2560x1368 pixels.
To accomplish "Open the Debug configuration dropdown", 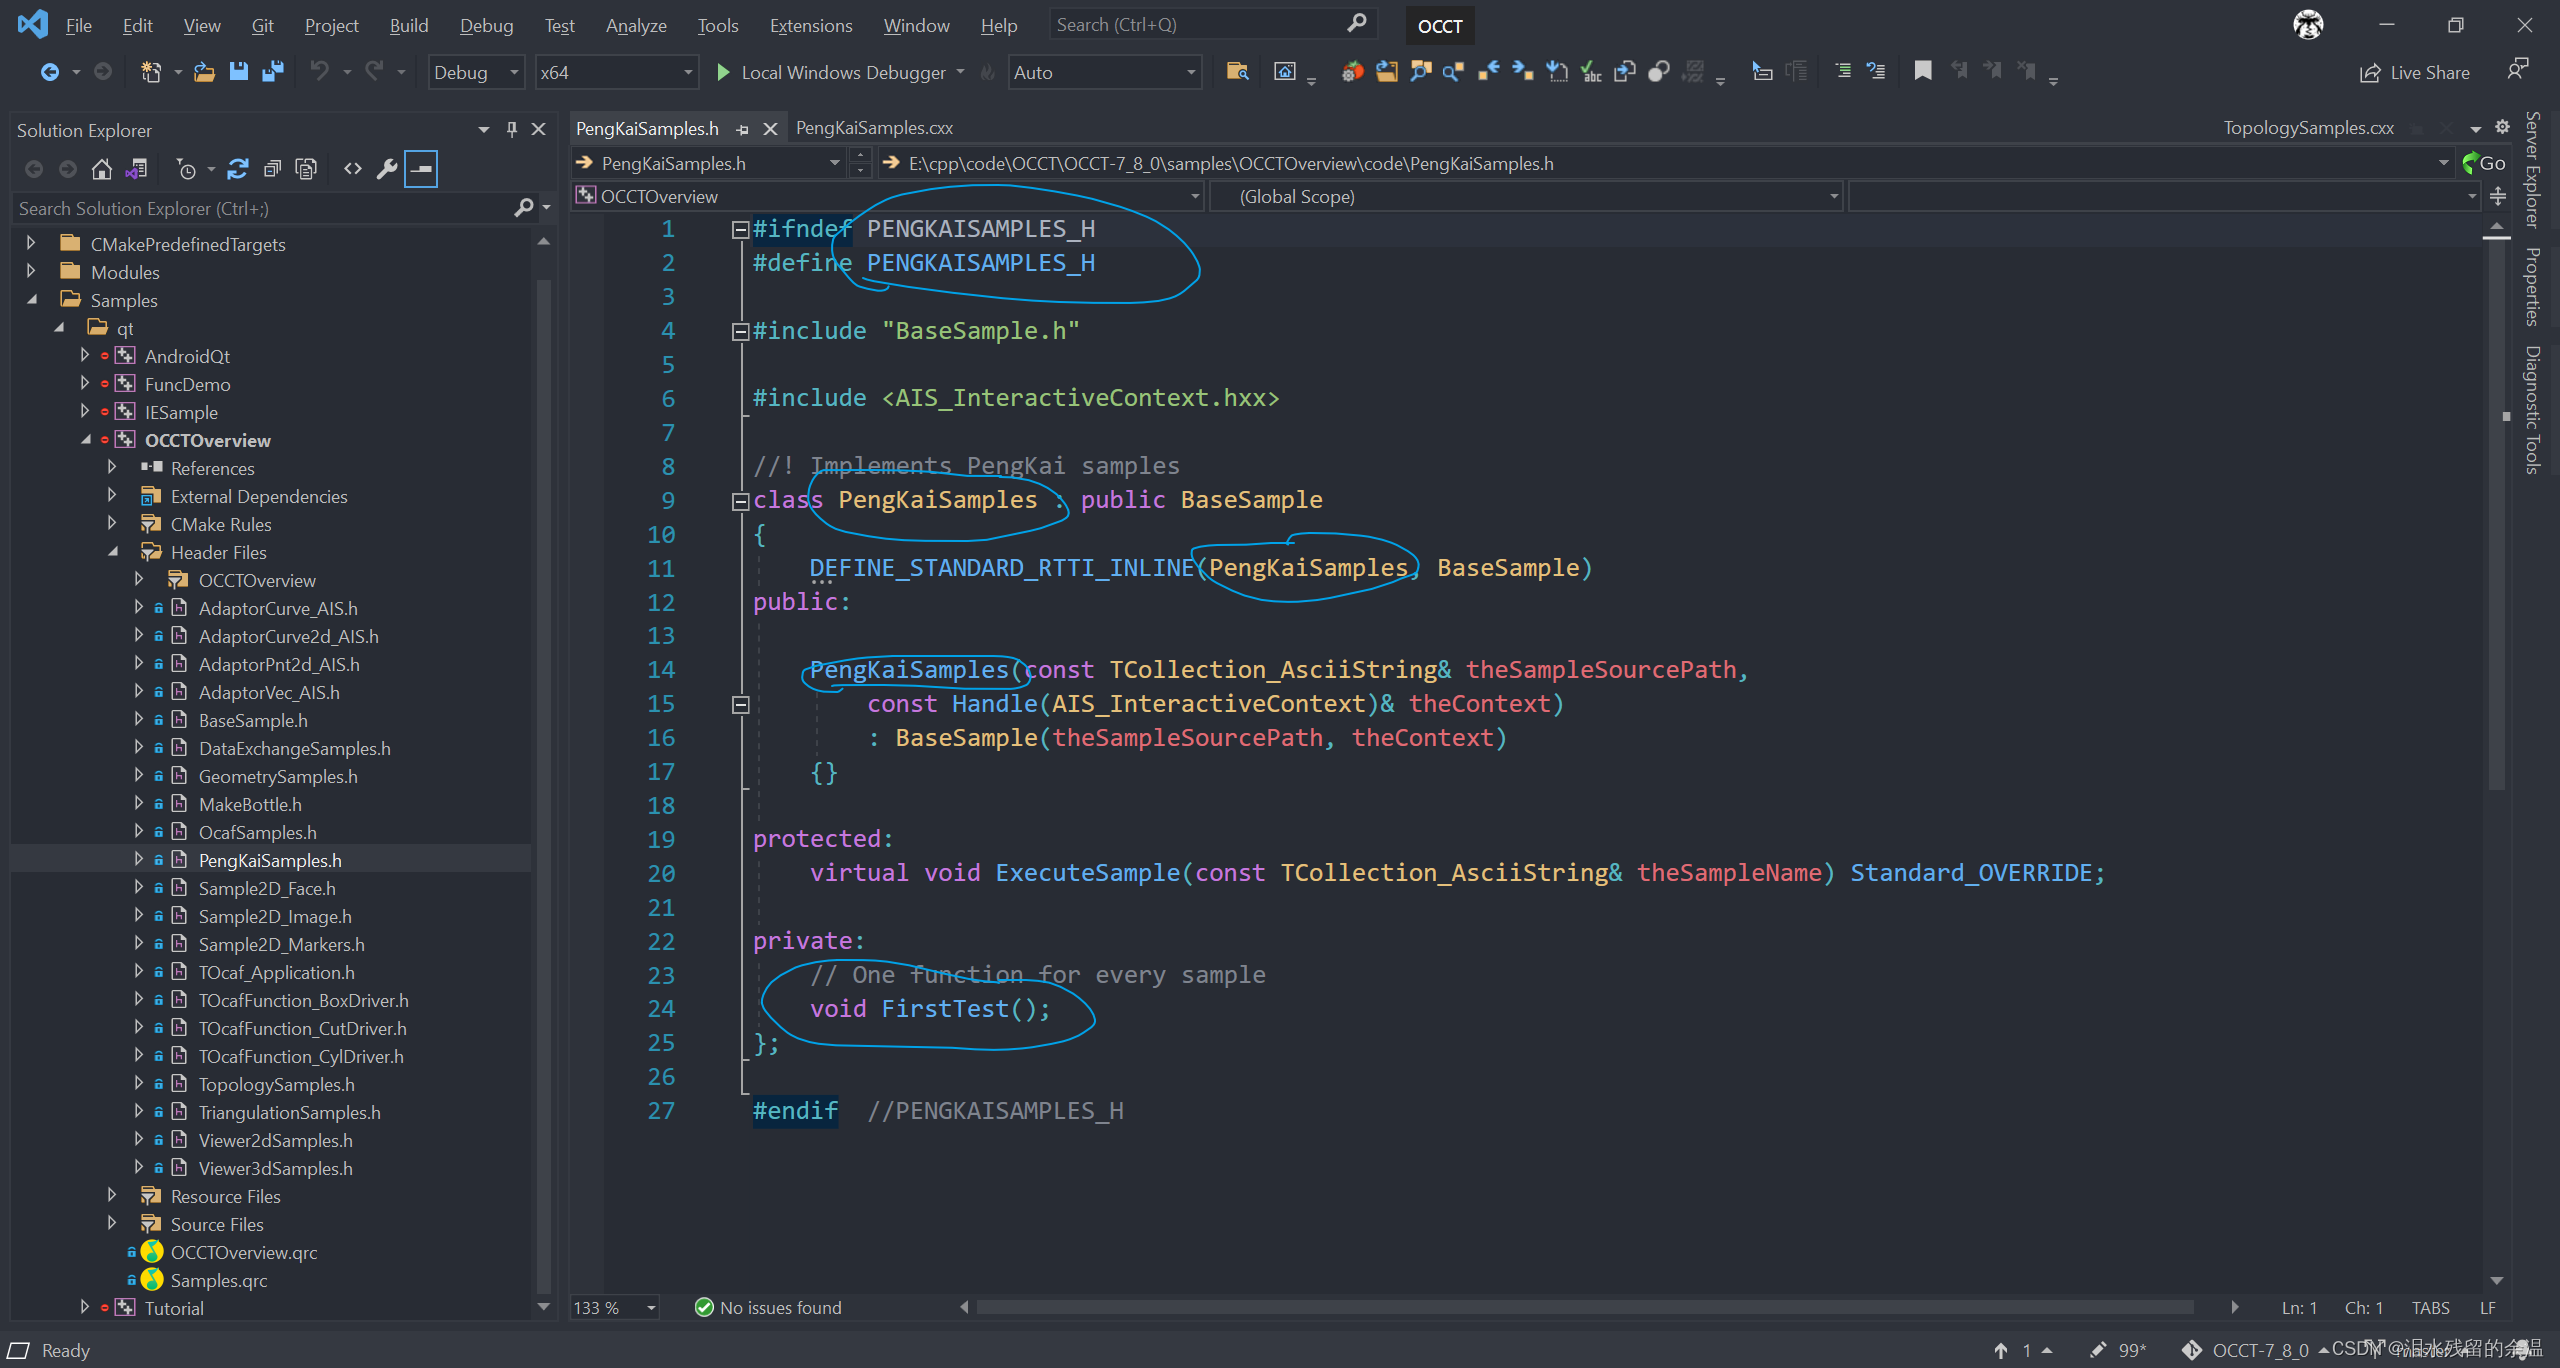I will tap(476, 72).
